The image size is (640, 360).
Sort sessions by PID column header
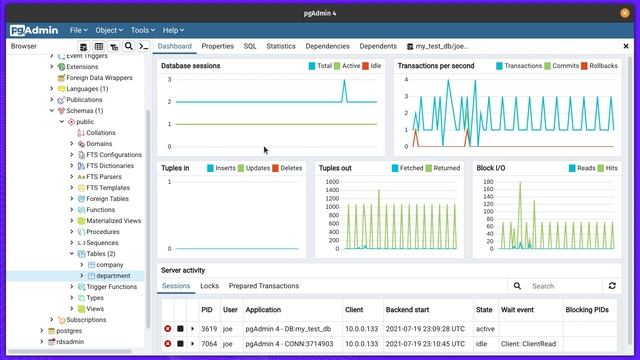coord(207,310)
